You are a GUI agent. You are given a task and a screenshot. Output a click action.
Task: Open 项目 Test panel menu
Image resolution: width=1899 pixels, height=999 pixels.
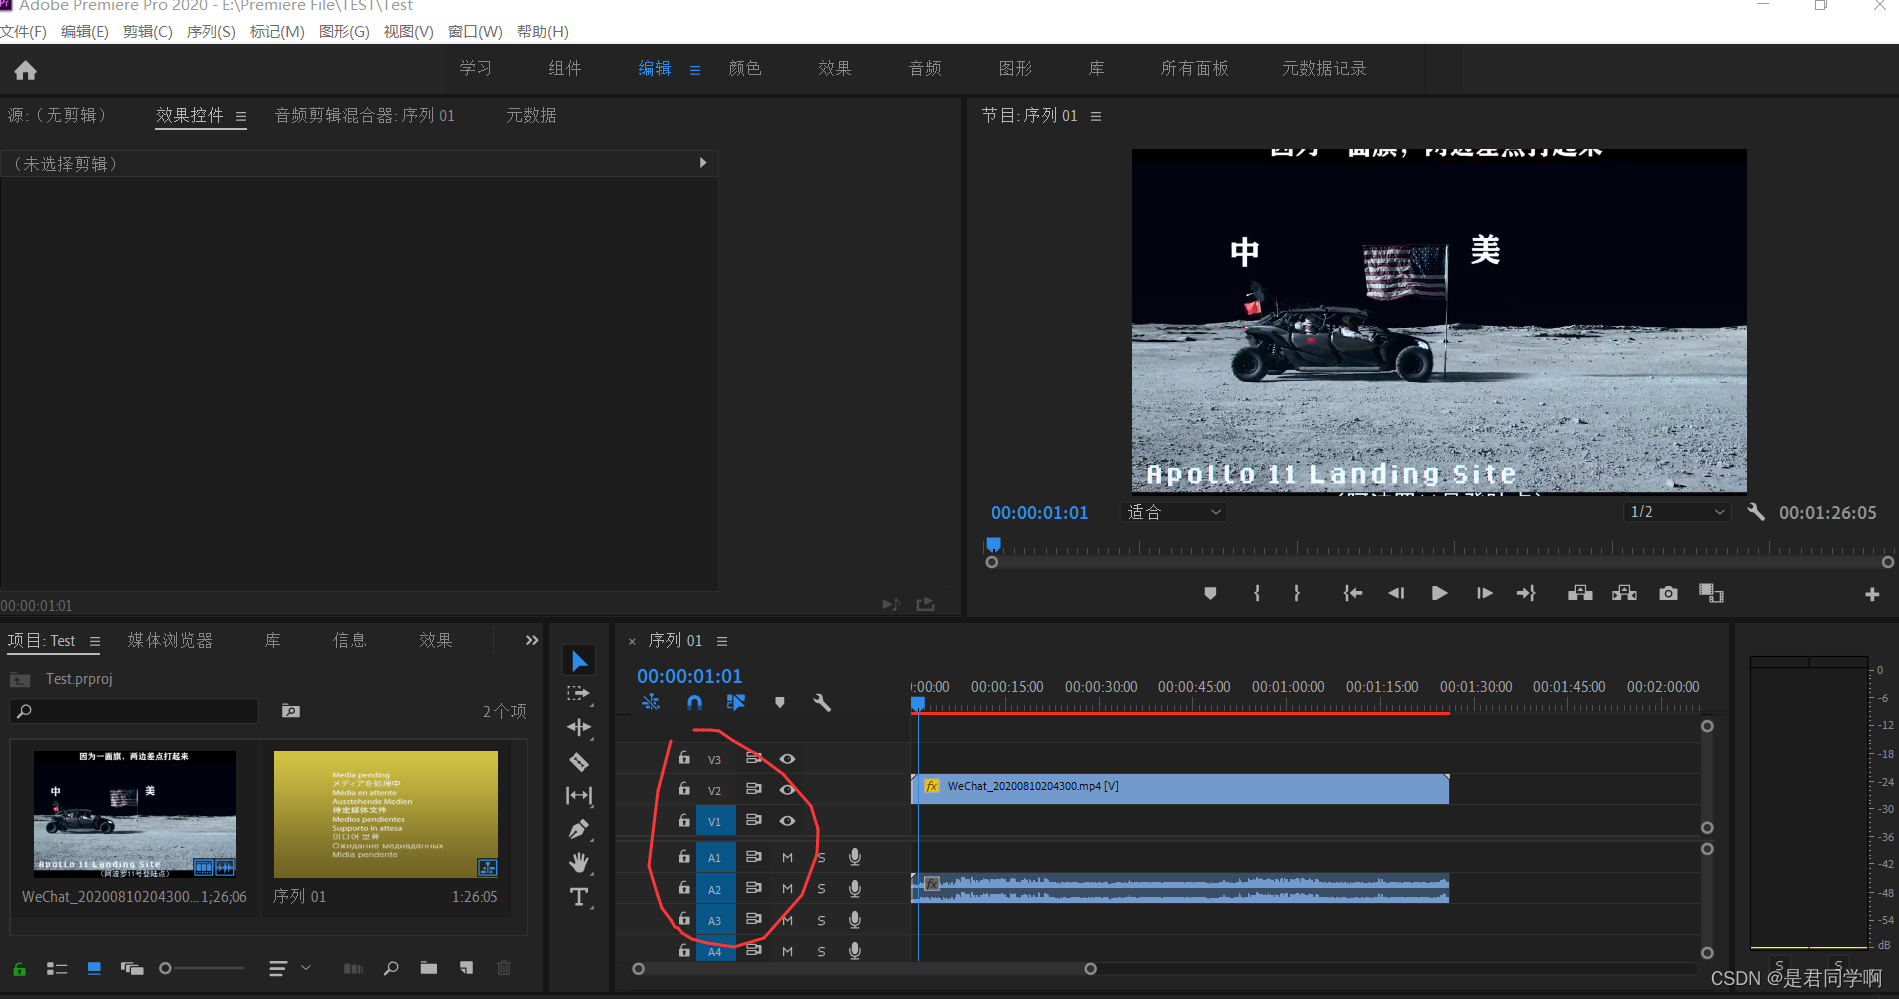click(x=95, y=641)
